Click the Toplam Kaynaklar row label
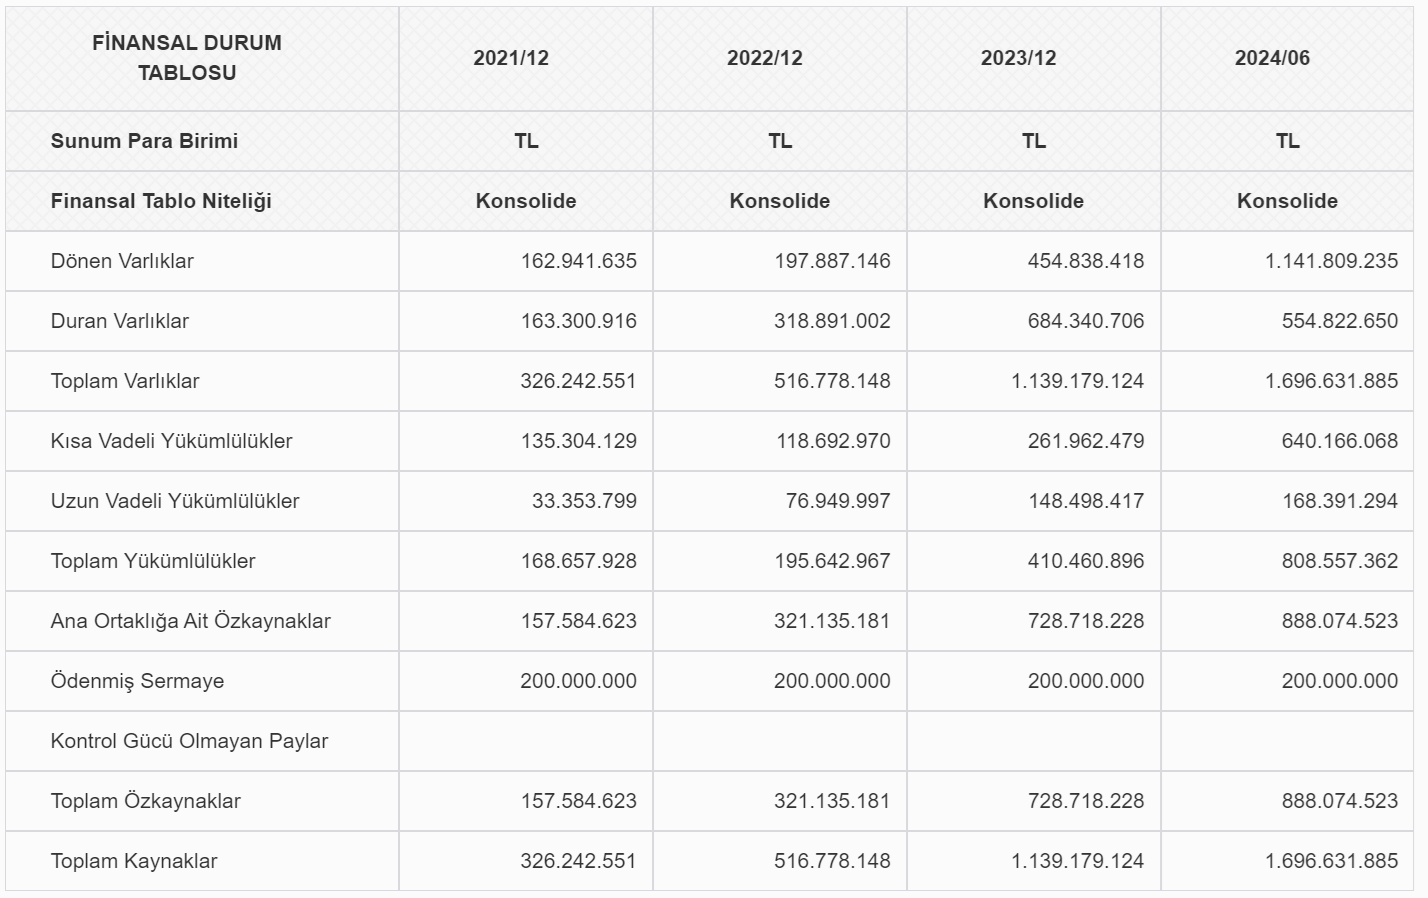Screen dimensions: 1428x898 point(134,861)
